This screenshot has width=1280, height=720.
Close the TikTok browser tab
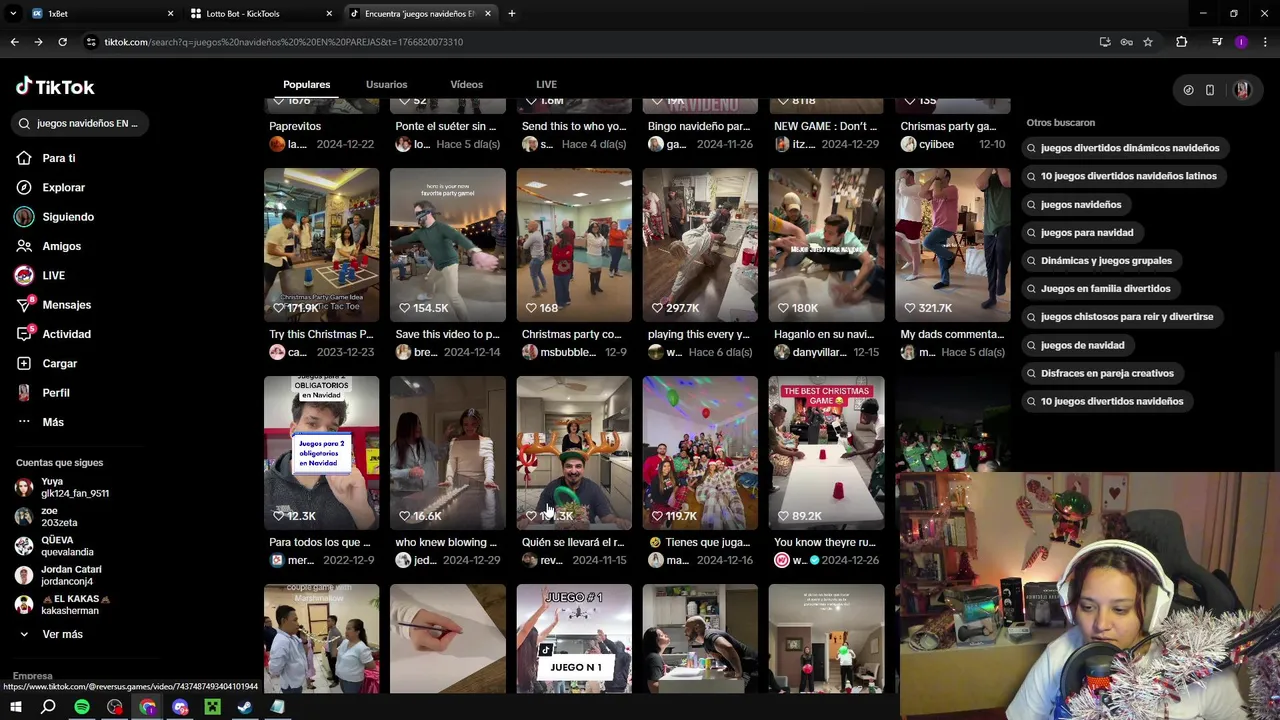488,14
